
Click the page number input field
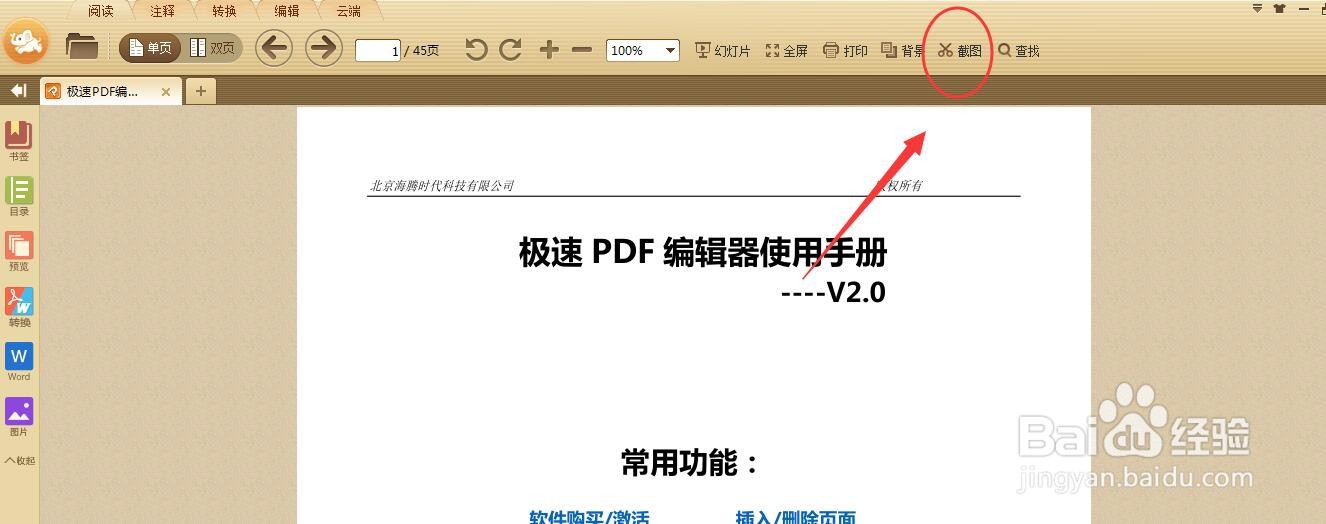(x=378, y=50)
